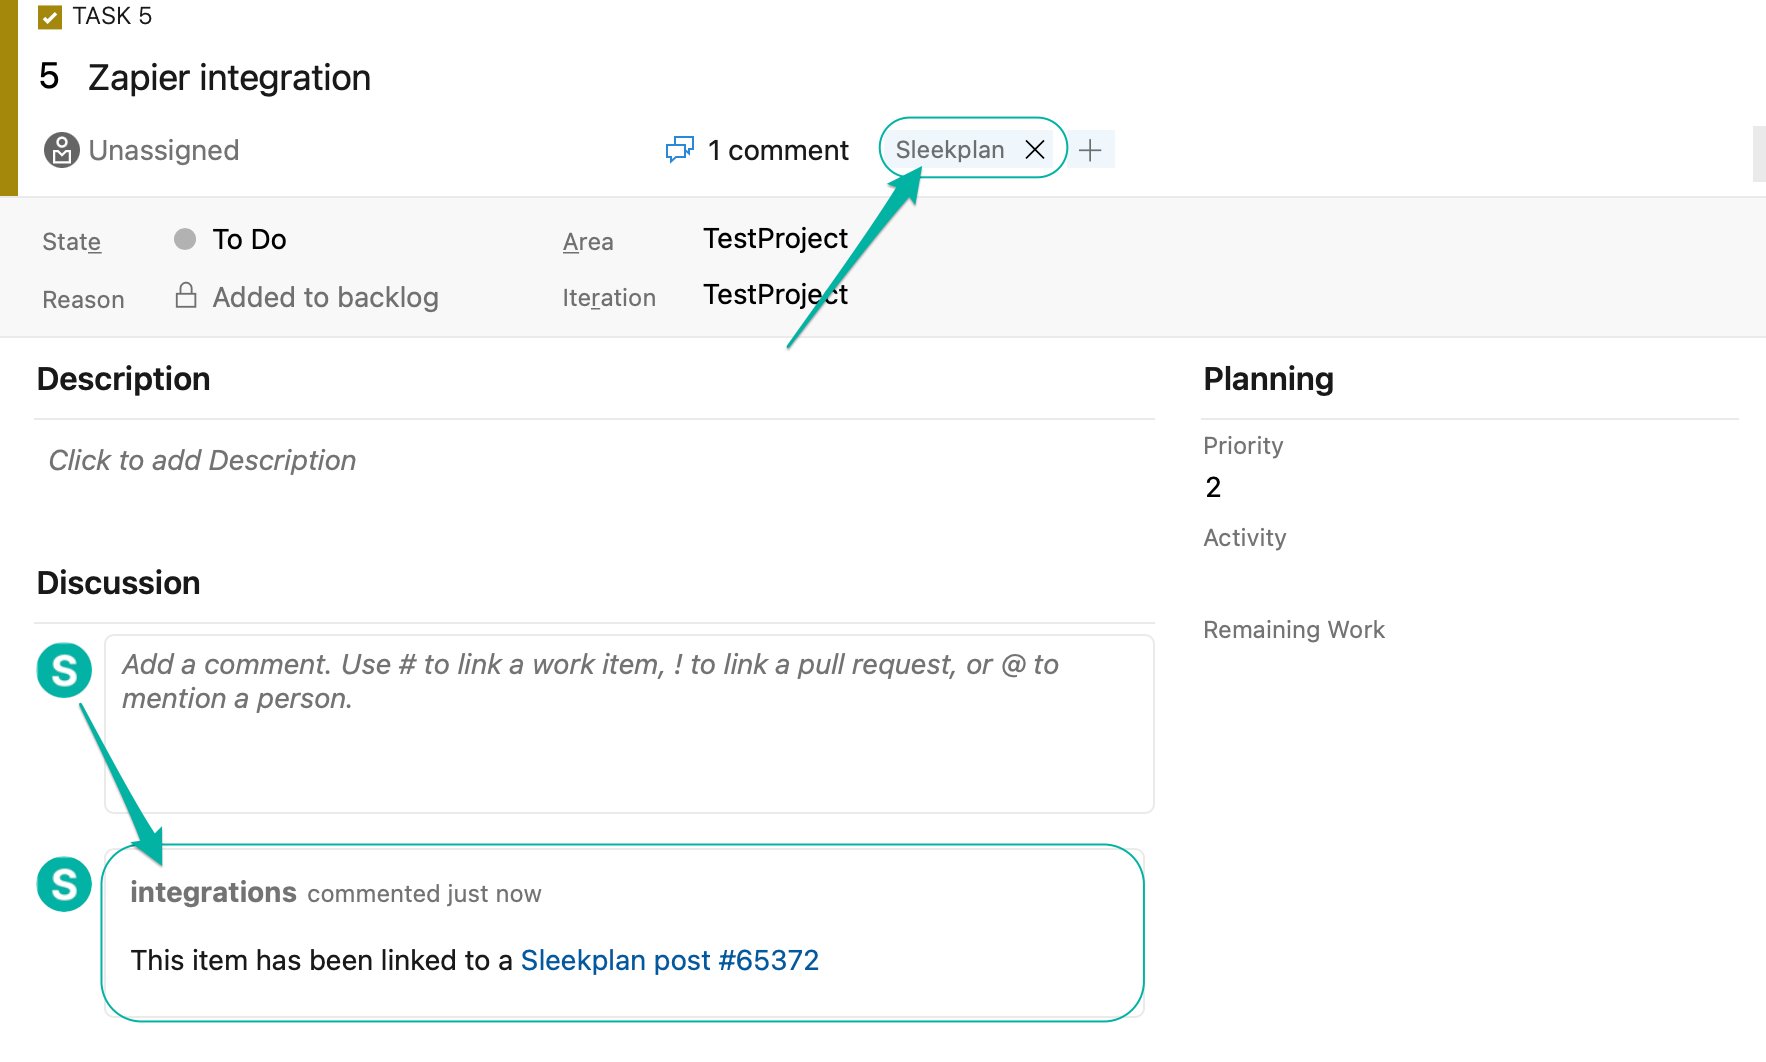This screenshot has width=1766, height=1062.
Task: Click the Planning section heading
Action: (1268, 379)
